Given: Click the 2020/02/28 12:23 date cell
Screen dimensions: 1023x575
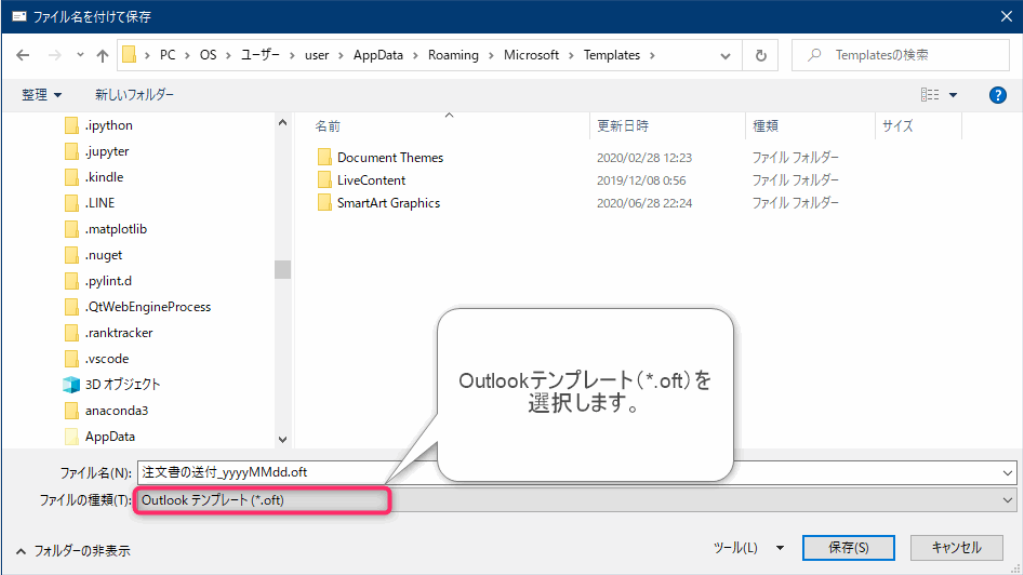Looking at the screenshot, I should pos(644,157).
